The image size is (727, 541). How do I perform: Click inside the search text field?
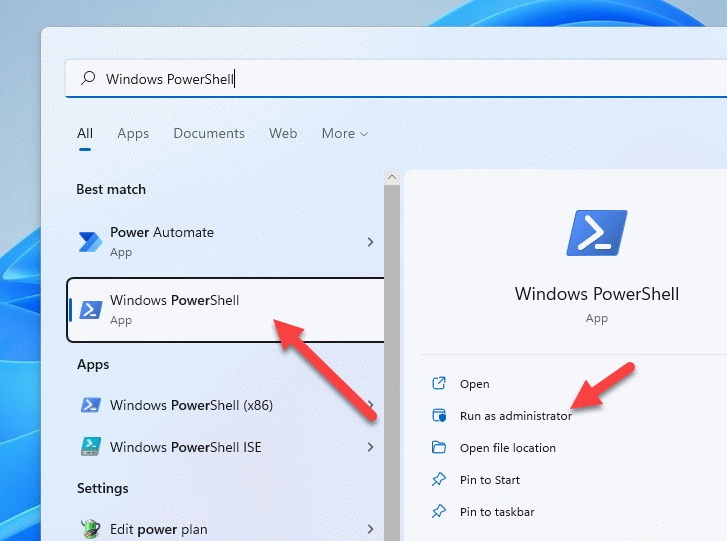click(x=396, y=78)
